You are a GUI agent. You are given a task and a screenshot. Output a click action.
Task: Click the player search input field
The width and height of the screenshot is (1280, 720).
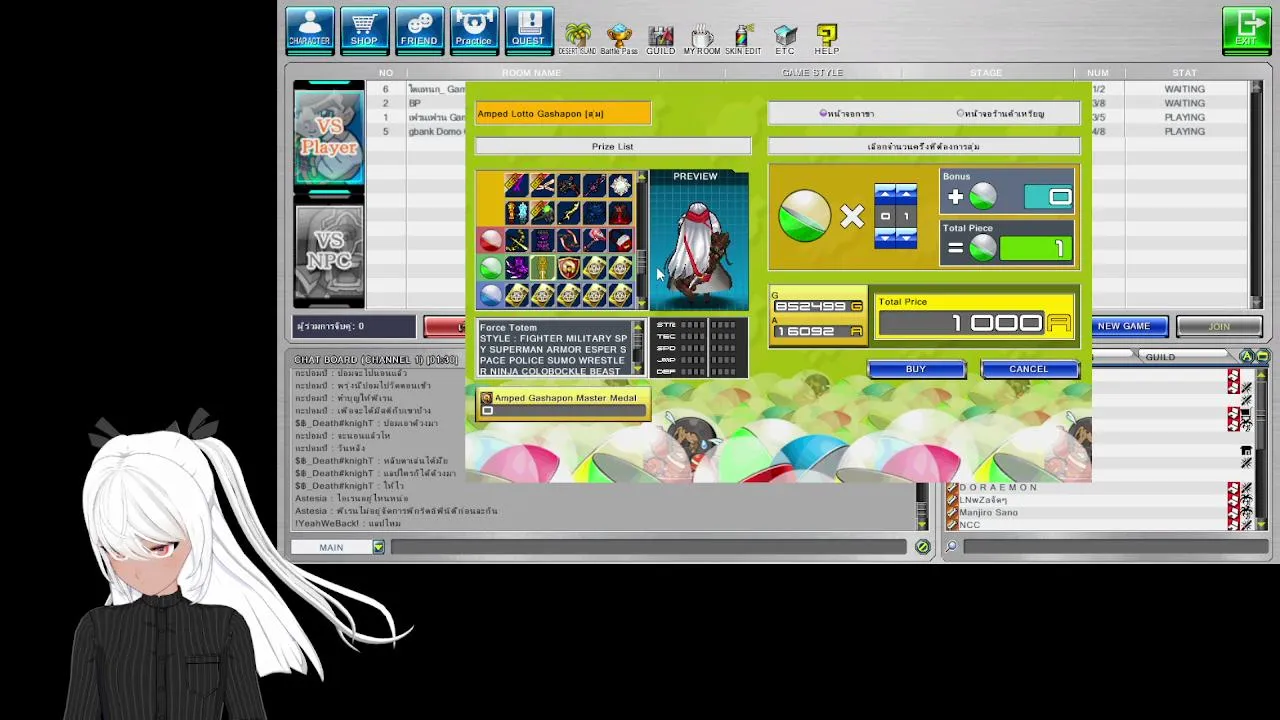[x=1115, y=547]
